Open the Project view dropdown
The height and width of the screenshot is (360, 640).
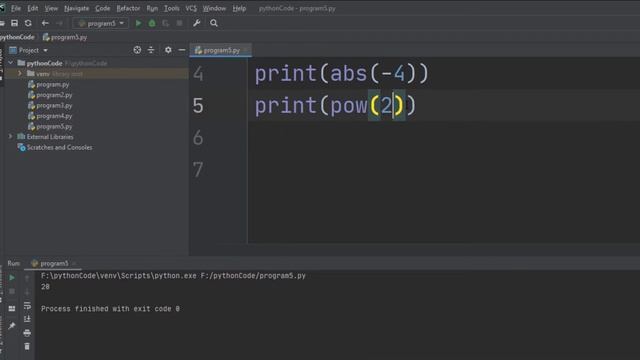(28, 50)
